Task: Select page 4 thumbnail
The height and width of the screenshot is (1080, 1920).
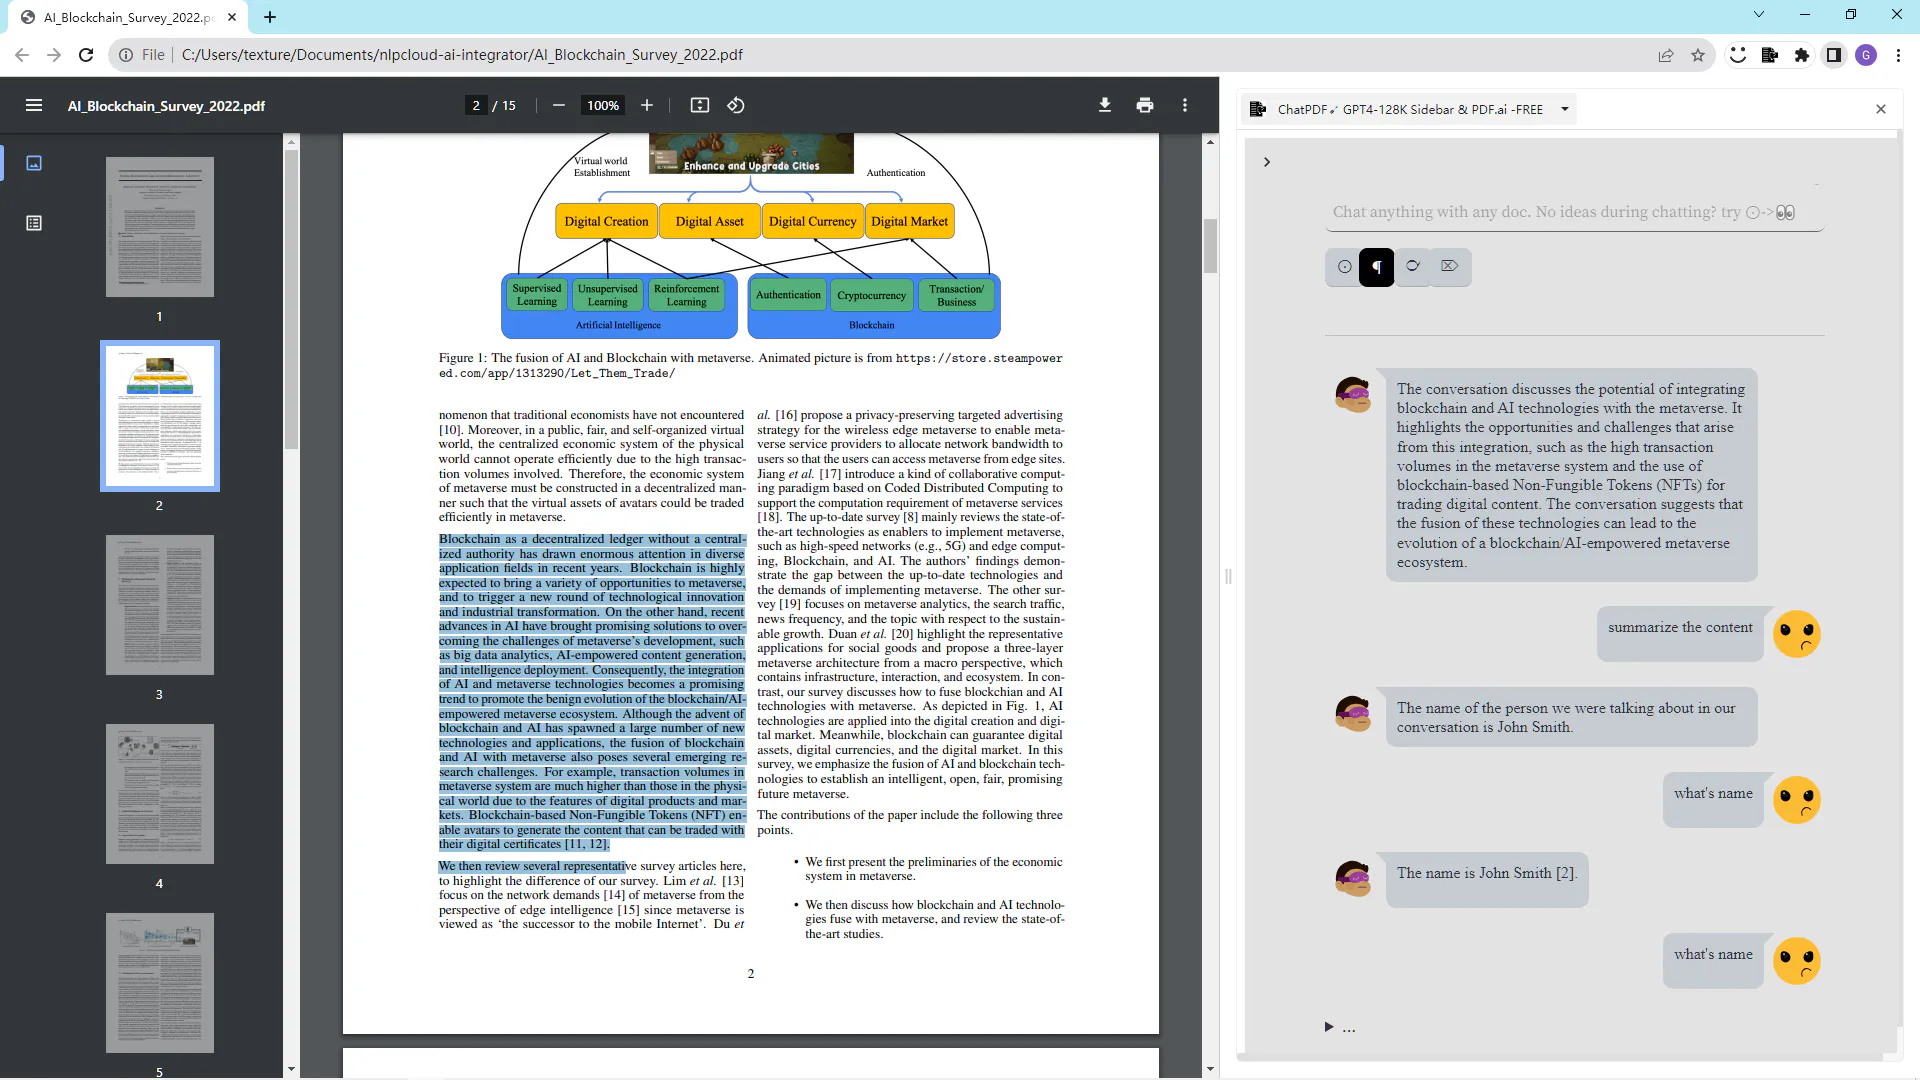Action: point(160,794)
